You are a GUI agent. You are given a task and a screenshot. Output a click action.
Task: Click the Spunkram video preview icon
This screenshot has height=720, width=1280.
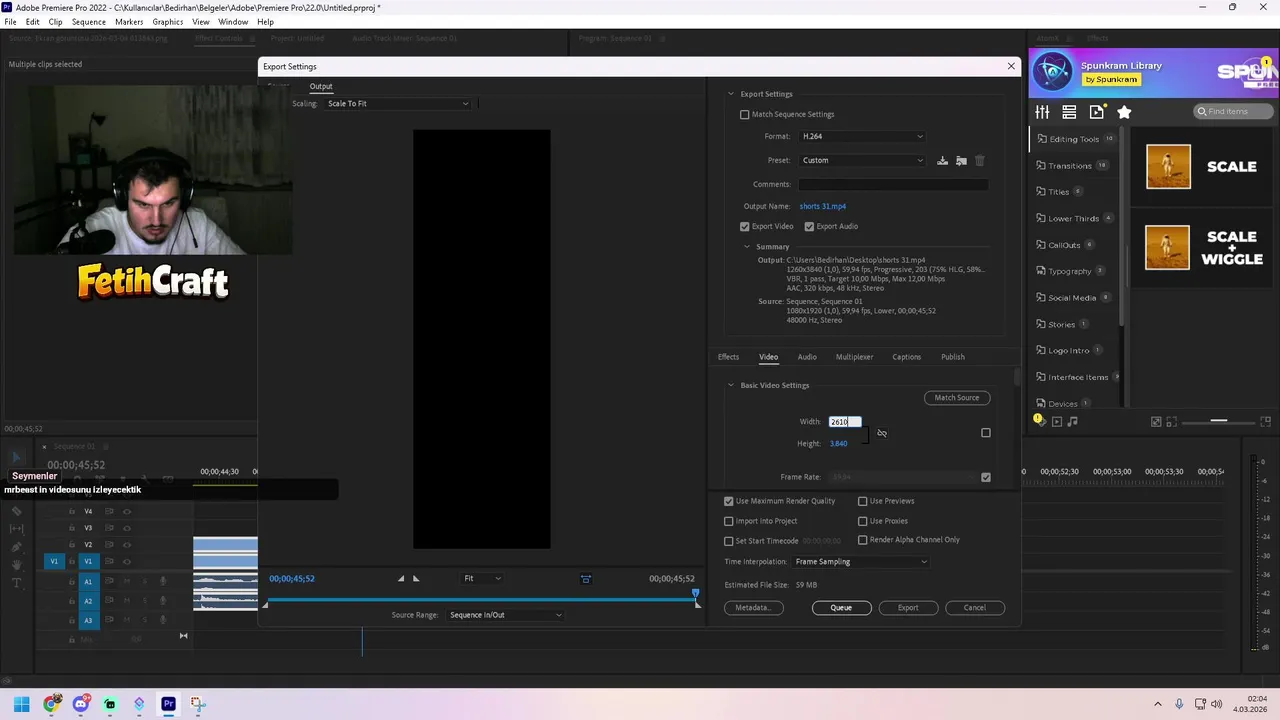point(1056,421)
